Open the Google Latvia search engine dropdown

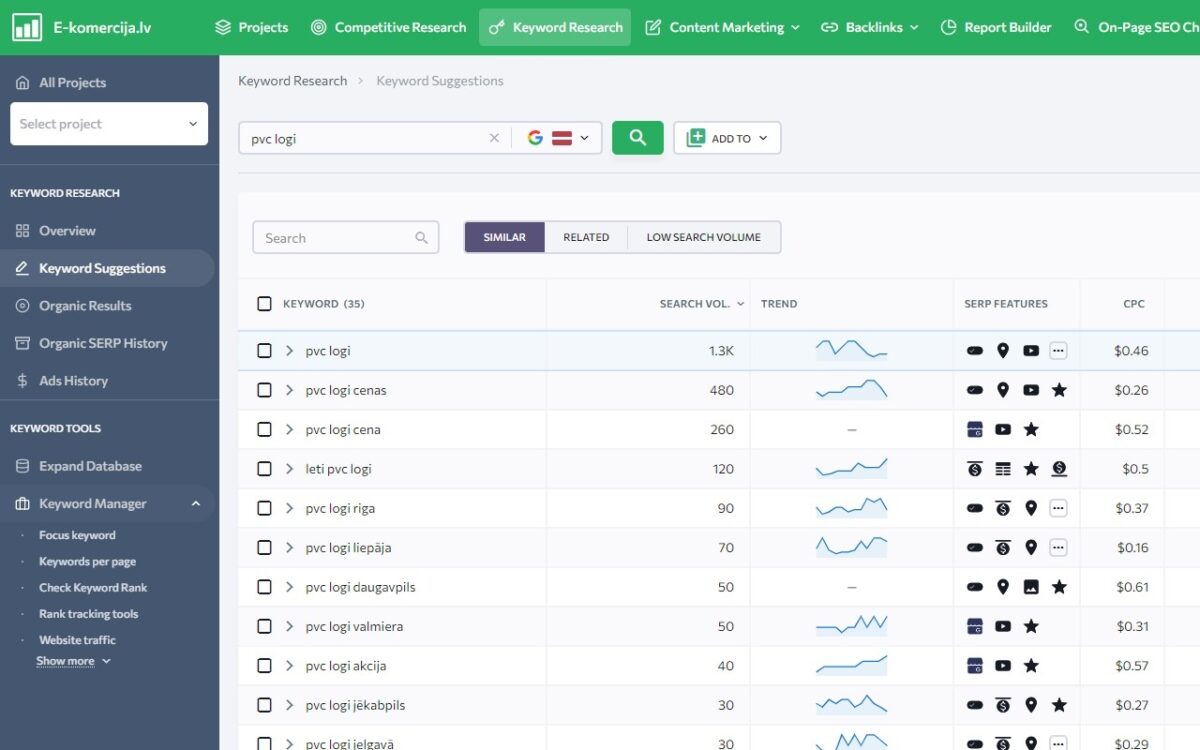[558, 138]
